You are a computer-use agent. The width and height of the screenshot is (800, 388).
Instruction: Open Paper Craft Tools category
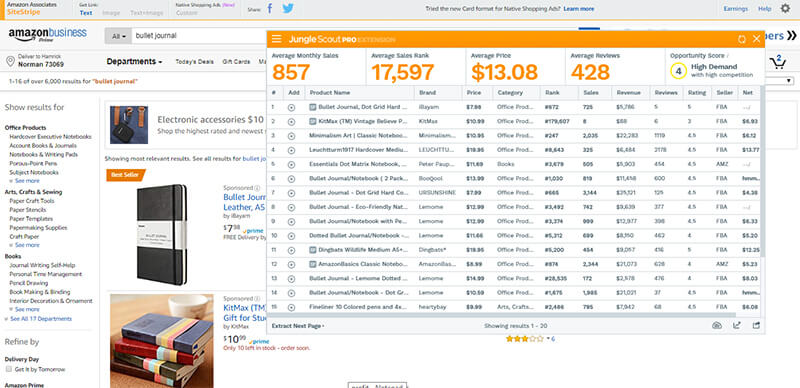(32, 201)
